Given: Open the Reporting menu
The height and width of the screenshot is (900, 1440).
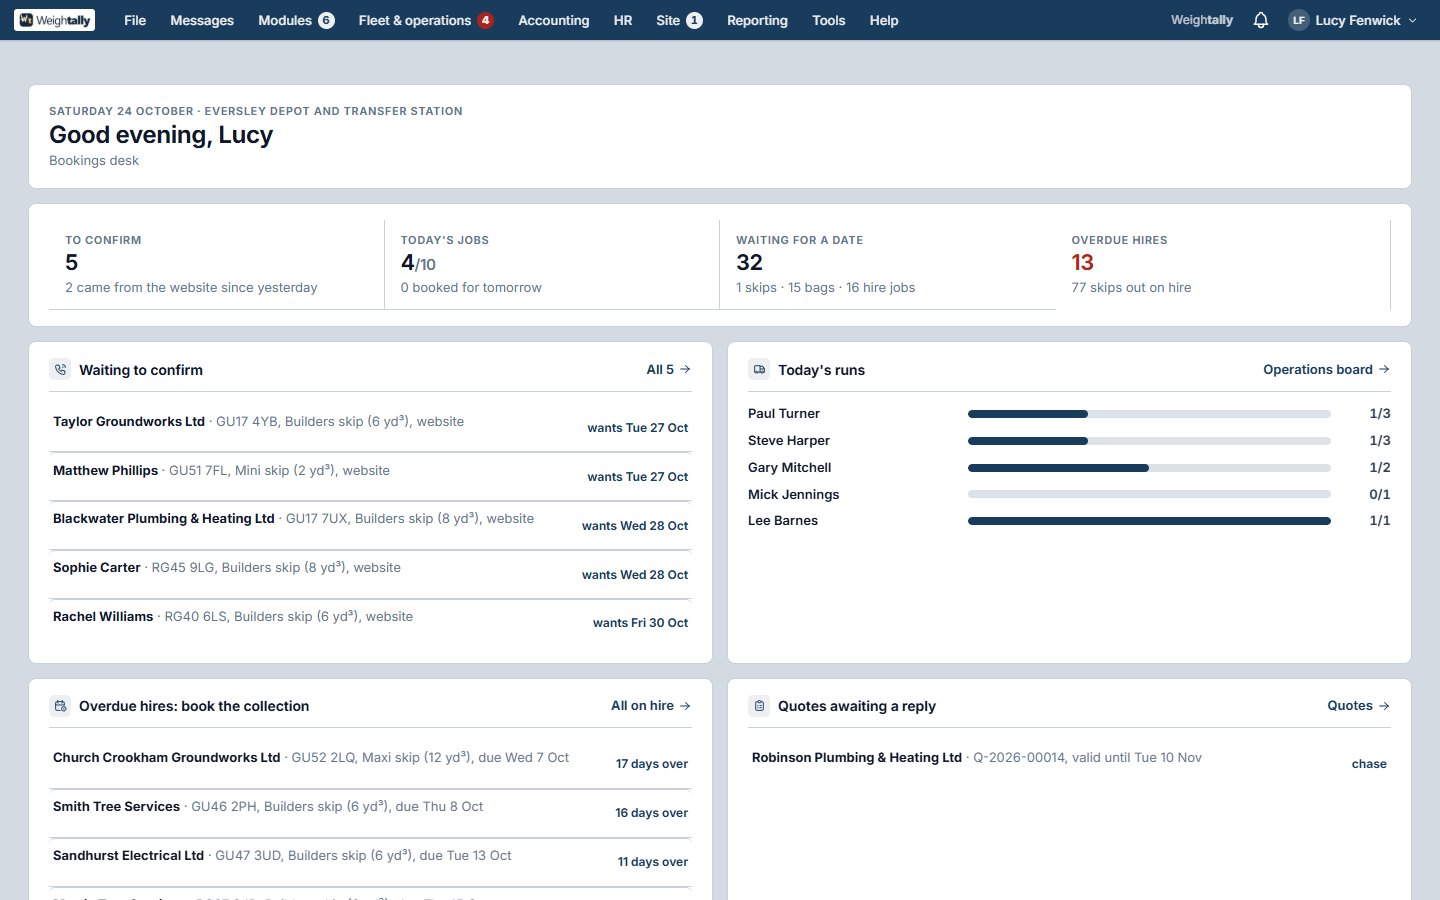Looking at the screenshot, I should coord(757,20).
